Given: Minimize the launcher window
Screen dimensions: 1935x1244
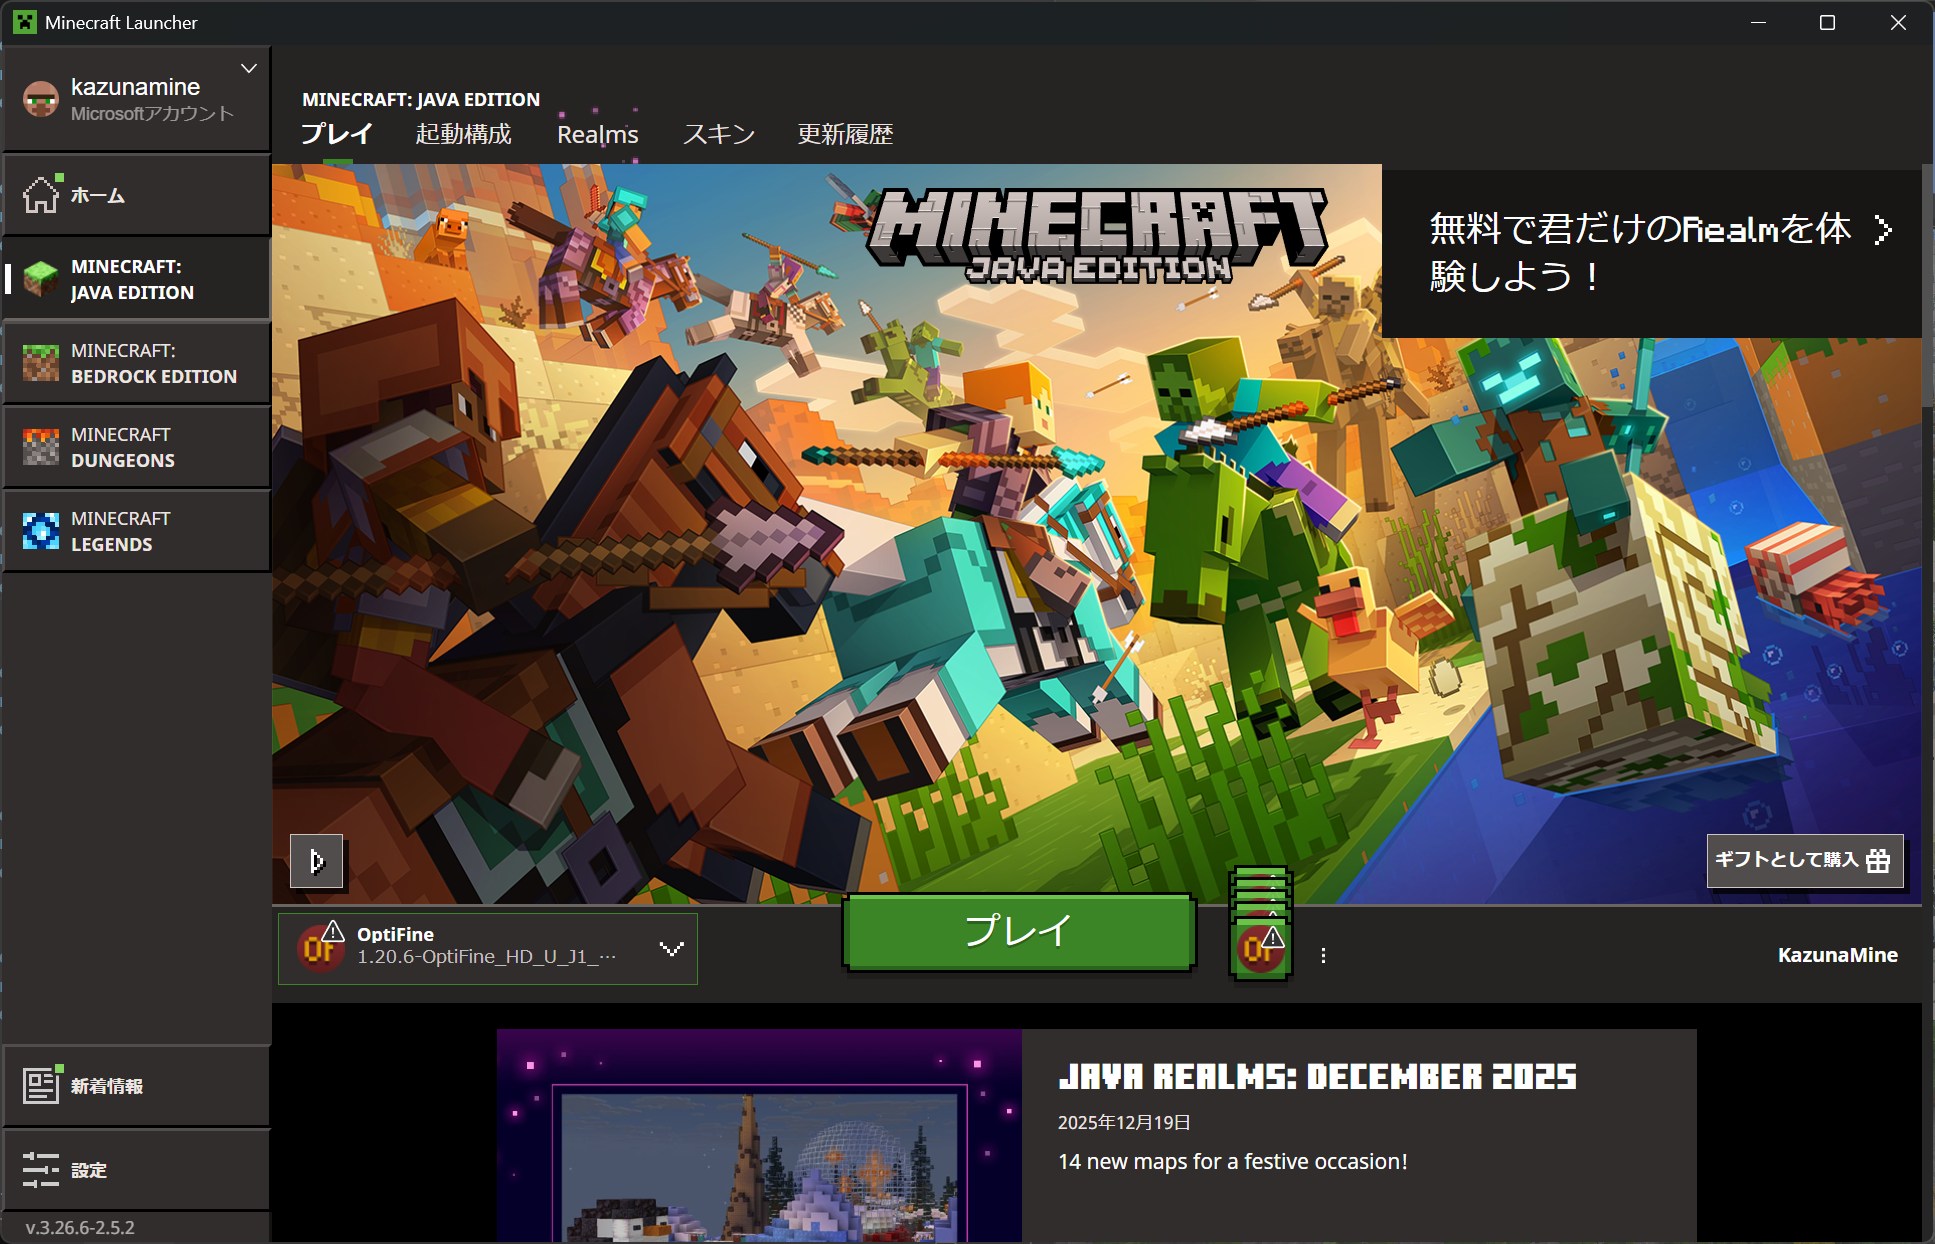Looking at the screenshot, I should point(1759,22).
